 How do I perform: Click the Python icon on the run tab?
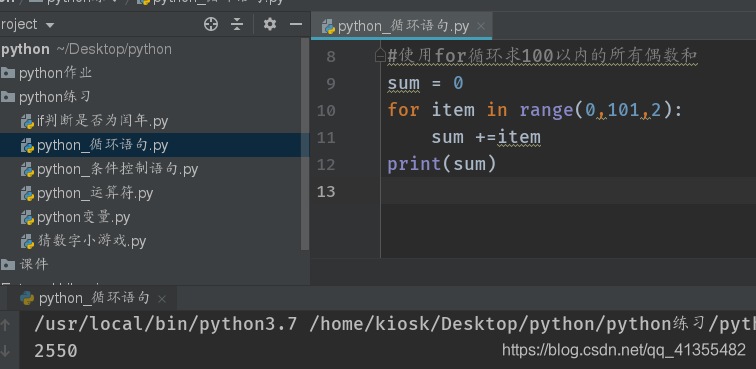pyautogui.click(x=27, y=298)
